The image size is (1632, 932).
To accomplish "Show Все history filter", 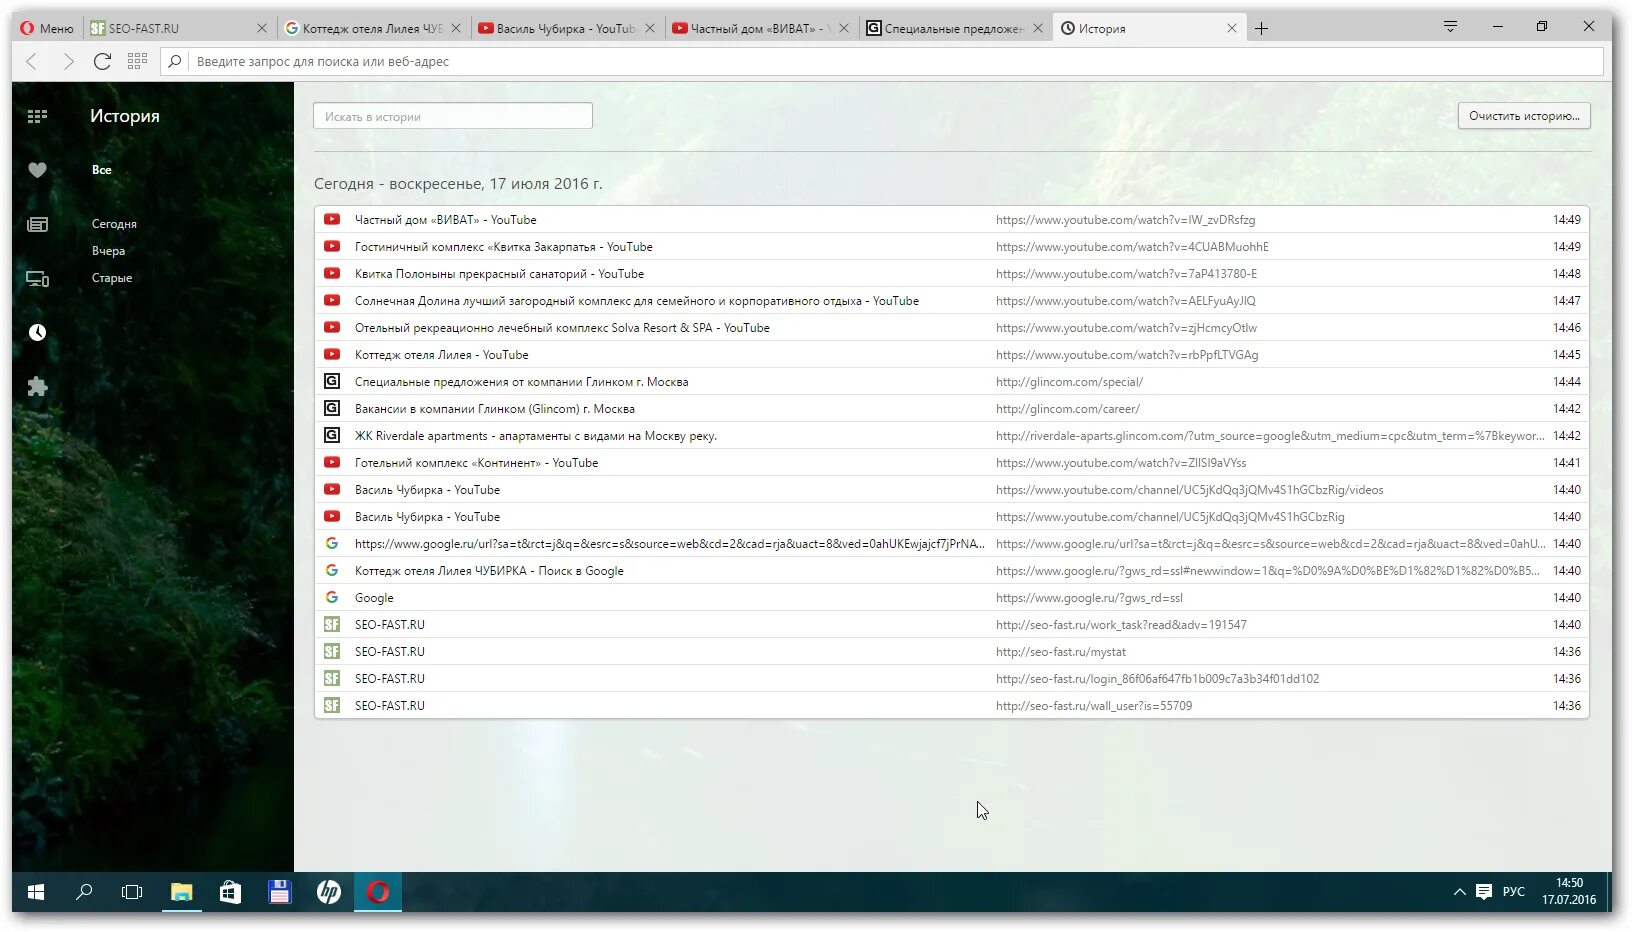I will [x=102, y=170].
